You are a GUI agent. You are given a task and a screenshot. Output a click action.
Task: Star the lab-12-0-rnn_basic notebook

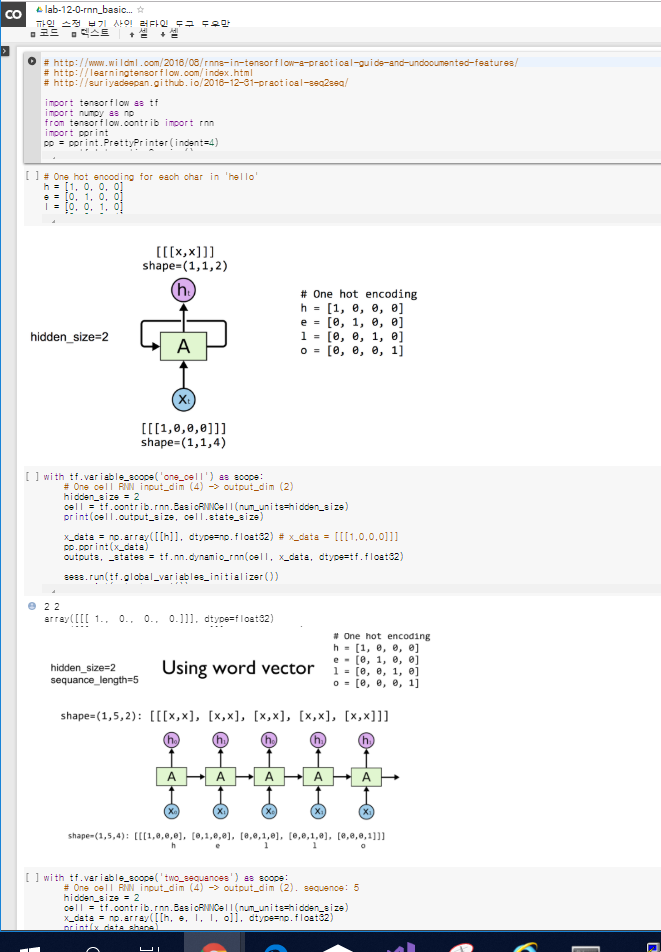point(140,10)
